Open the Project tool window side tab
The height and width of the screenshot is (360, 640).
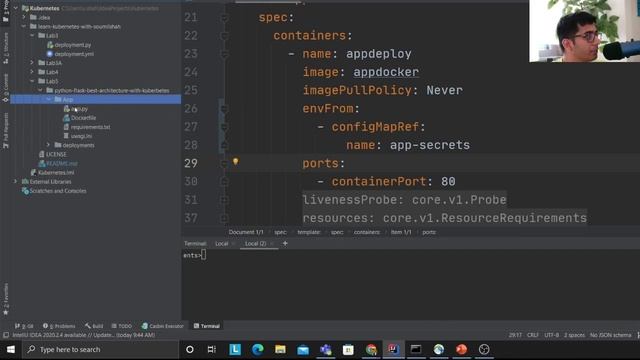[x=5, y=10]
